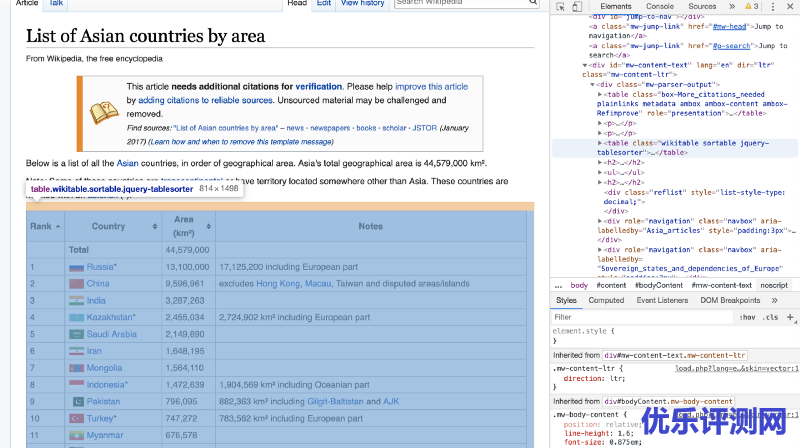
Task: Open the #p-search jump link href
Action: pos(731,46)
